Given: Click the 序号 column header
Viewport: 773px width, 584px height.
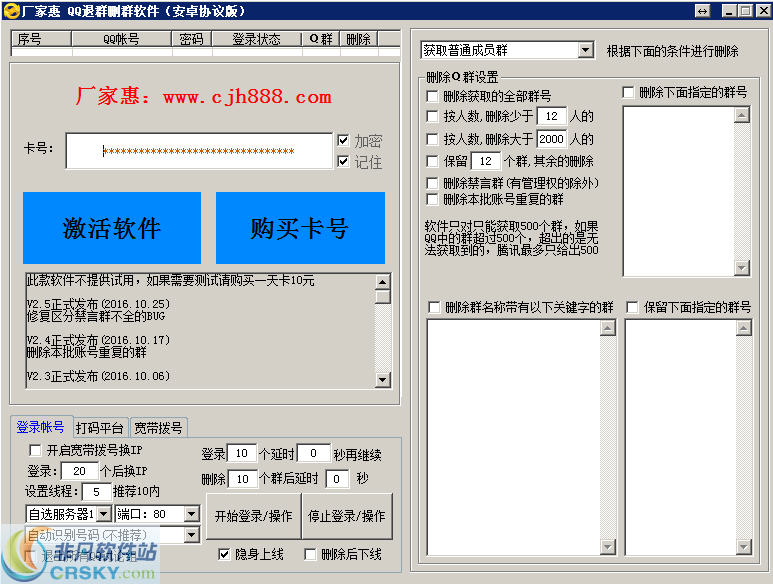Looking at the screenshot, I should (x=41, y=39).
